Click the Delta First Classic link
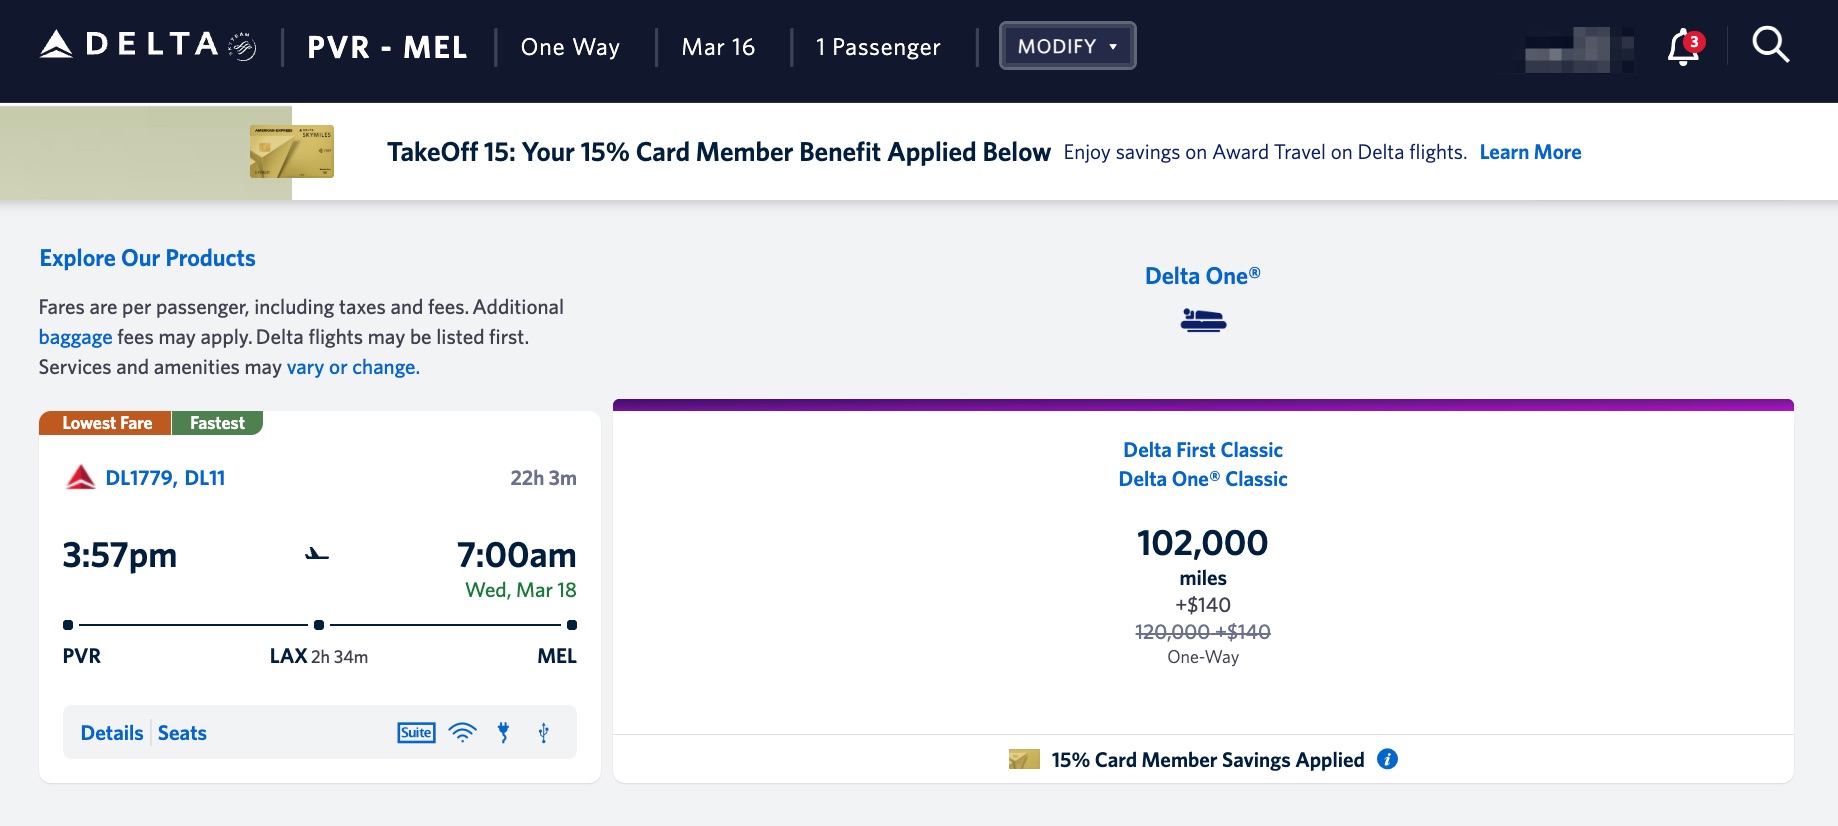This screenshot has width=1838, height=826. point(1202,450)
